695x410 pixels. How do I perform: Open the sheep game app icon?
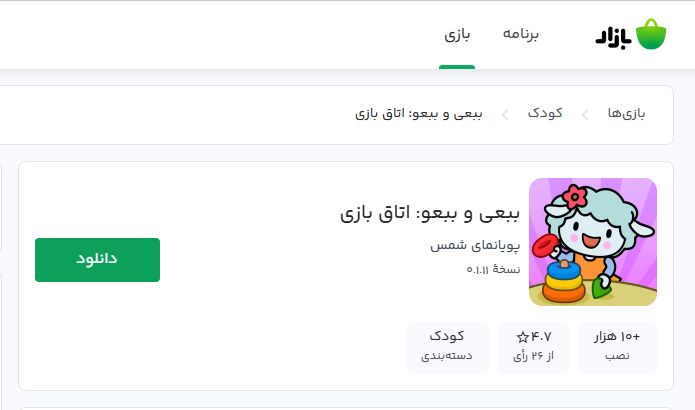coord(593,242)
